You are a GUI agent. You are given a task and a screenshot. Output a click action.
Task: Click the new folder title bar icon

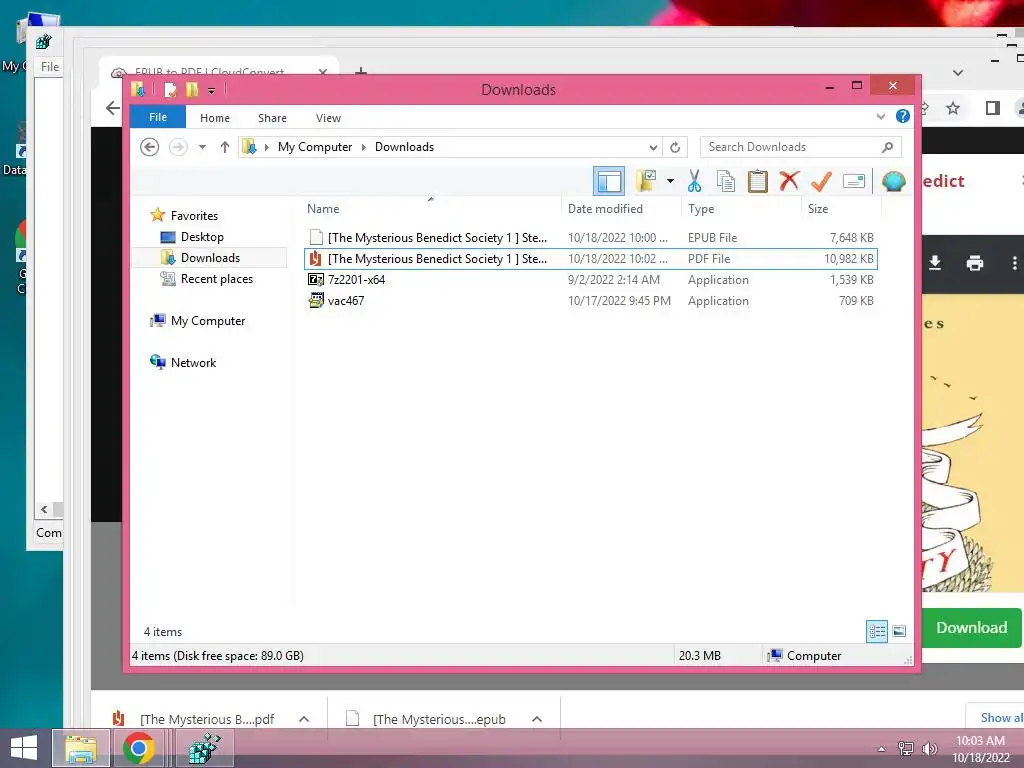(x=192, y=89)
